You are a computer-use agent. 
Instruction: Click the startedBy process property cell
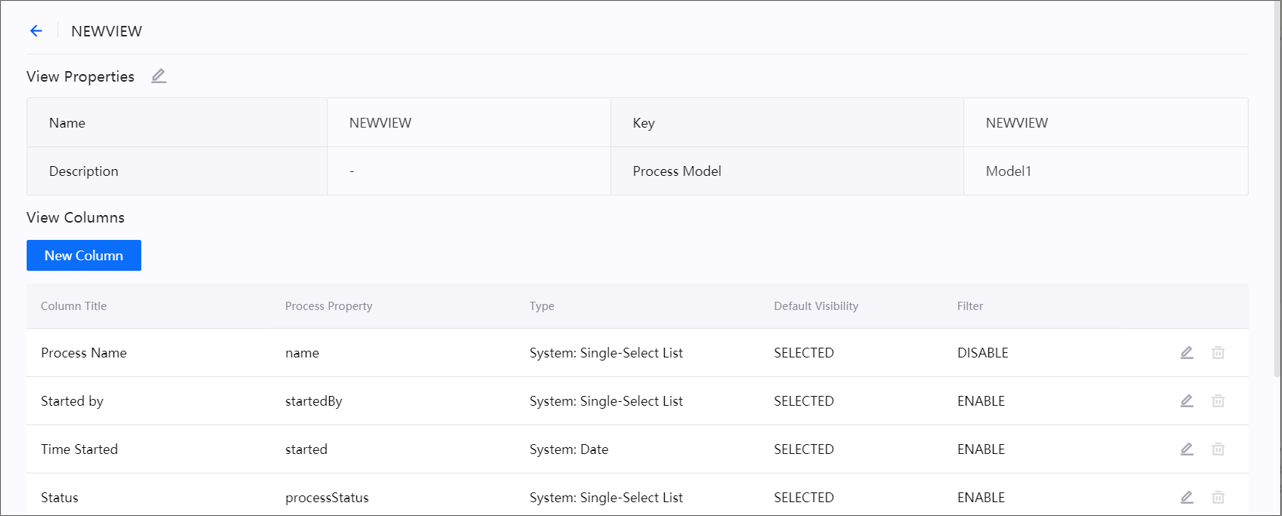[314, 401]
